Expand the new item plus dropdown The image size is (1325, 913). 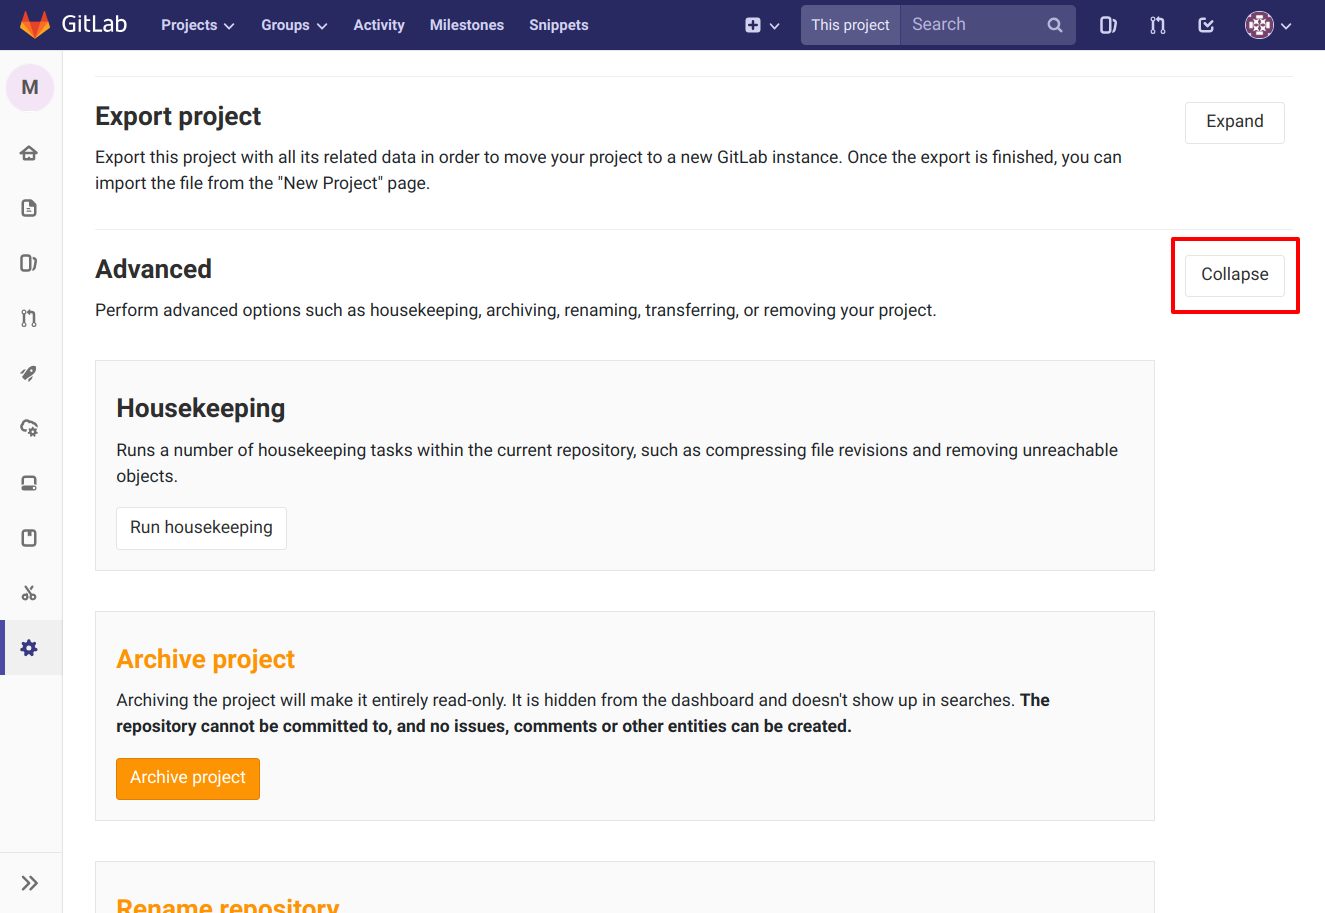[x=762, y=25]
